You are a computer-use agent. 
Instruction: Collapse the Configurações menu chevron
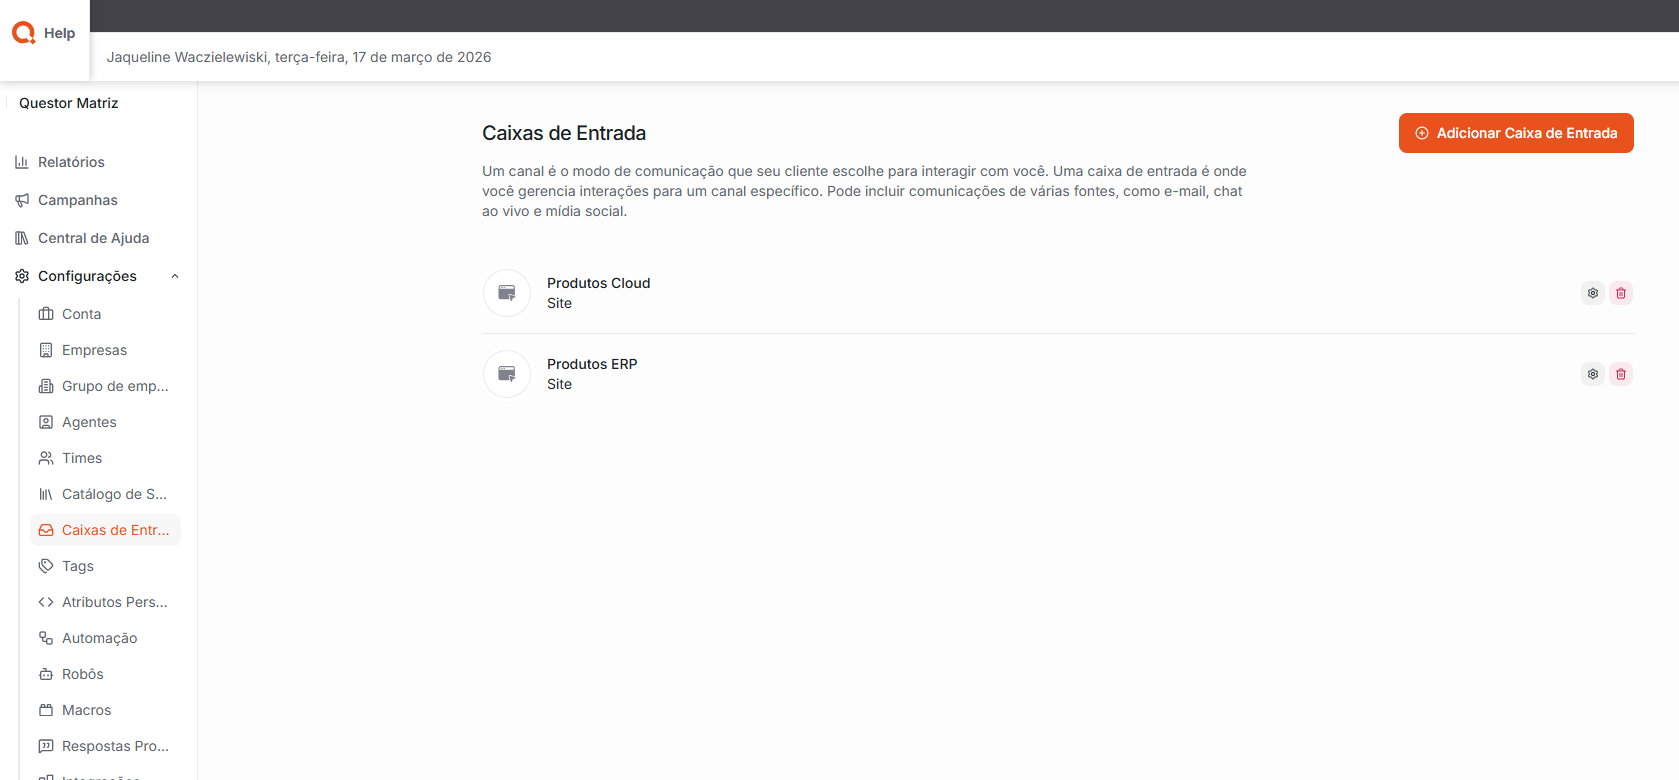175,276
